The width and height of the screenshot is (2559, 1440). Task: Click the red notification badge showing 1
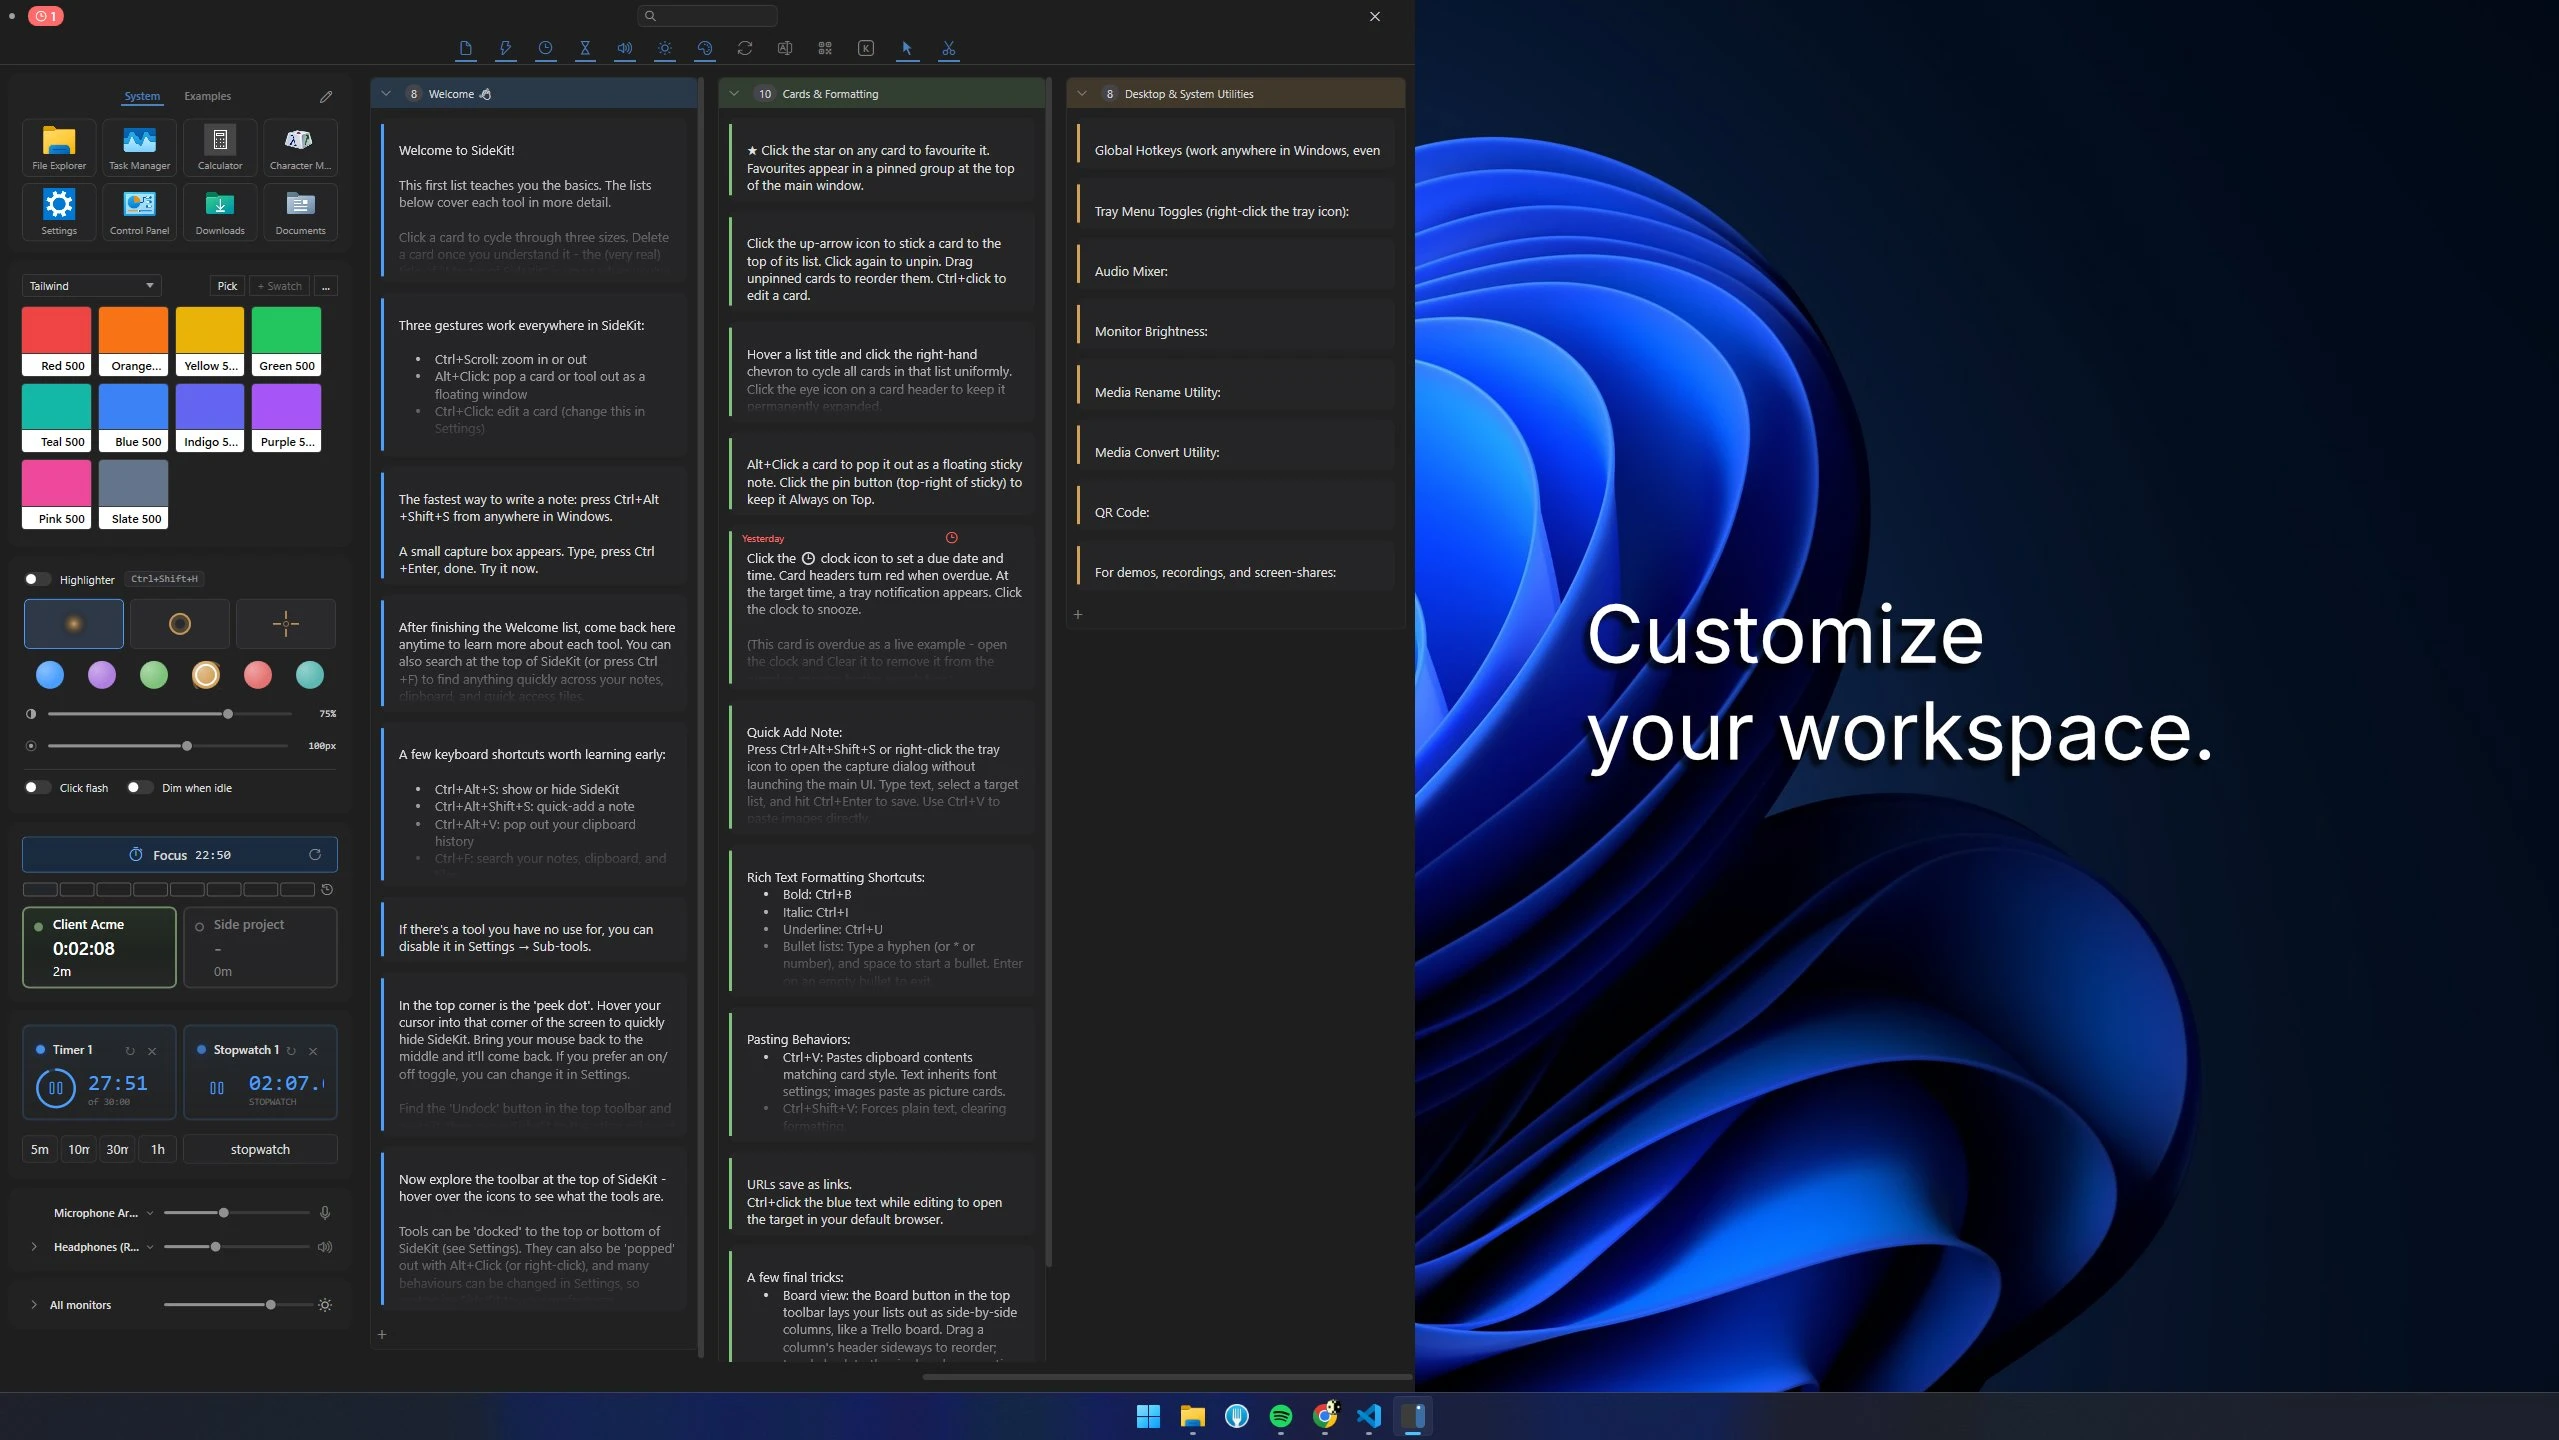(45, 16)
